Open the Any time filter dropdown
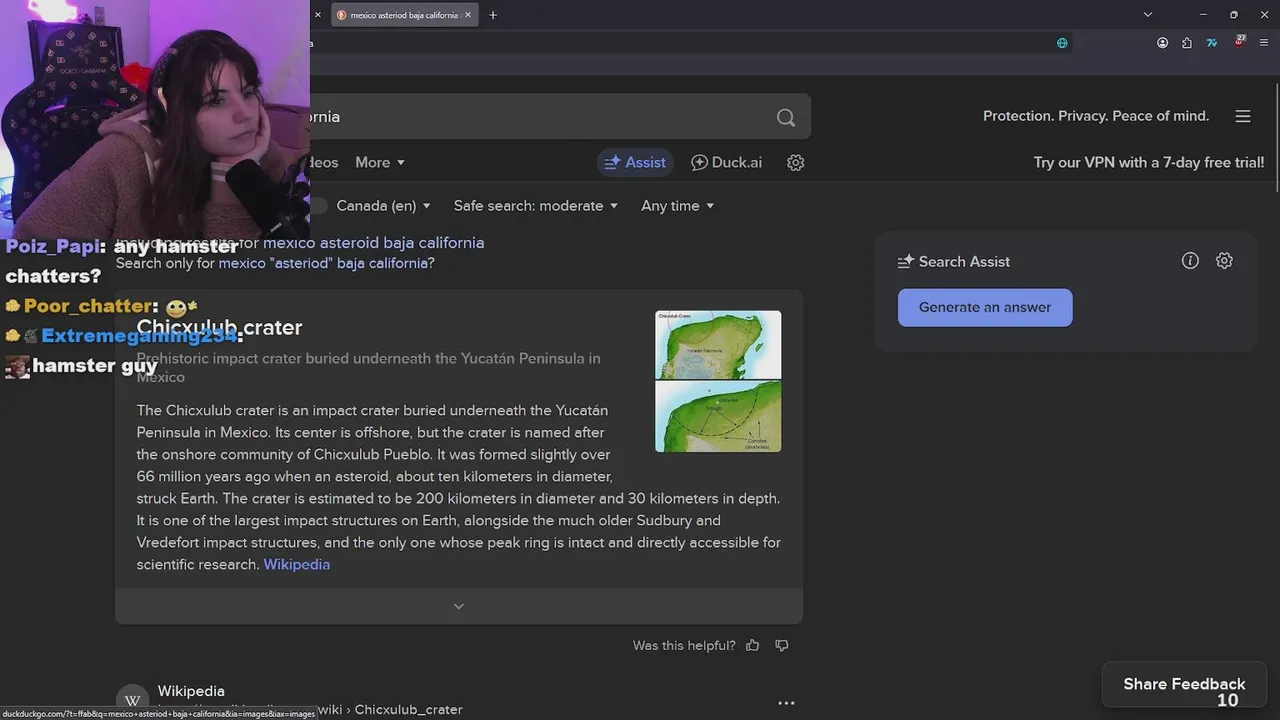Image resolution: width=1280 pixels, height=720 pixels. (x=678, y=205)
